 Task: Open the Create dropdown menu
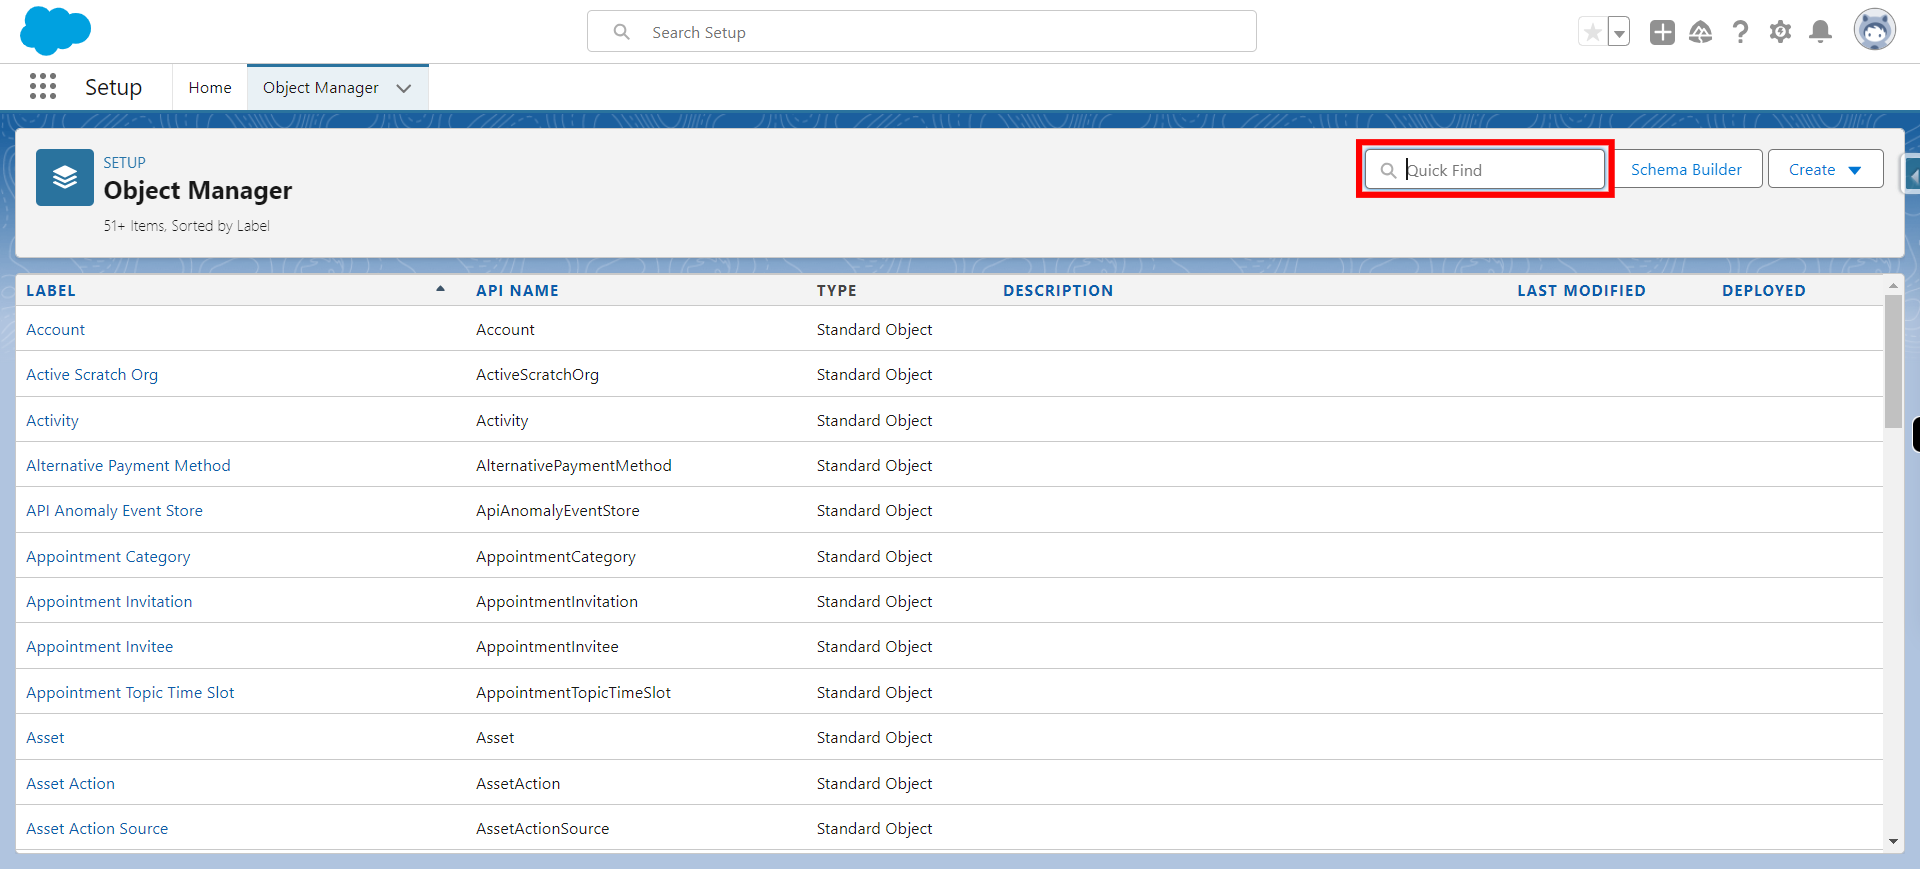point(1825,170)
